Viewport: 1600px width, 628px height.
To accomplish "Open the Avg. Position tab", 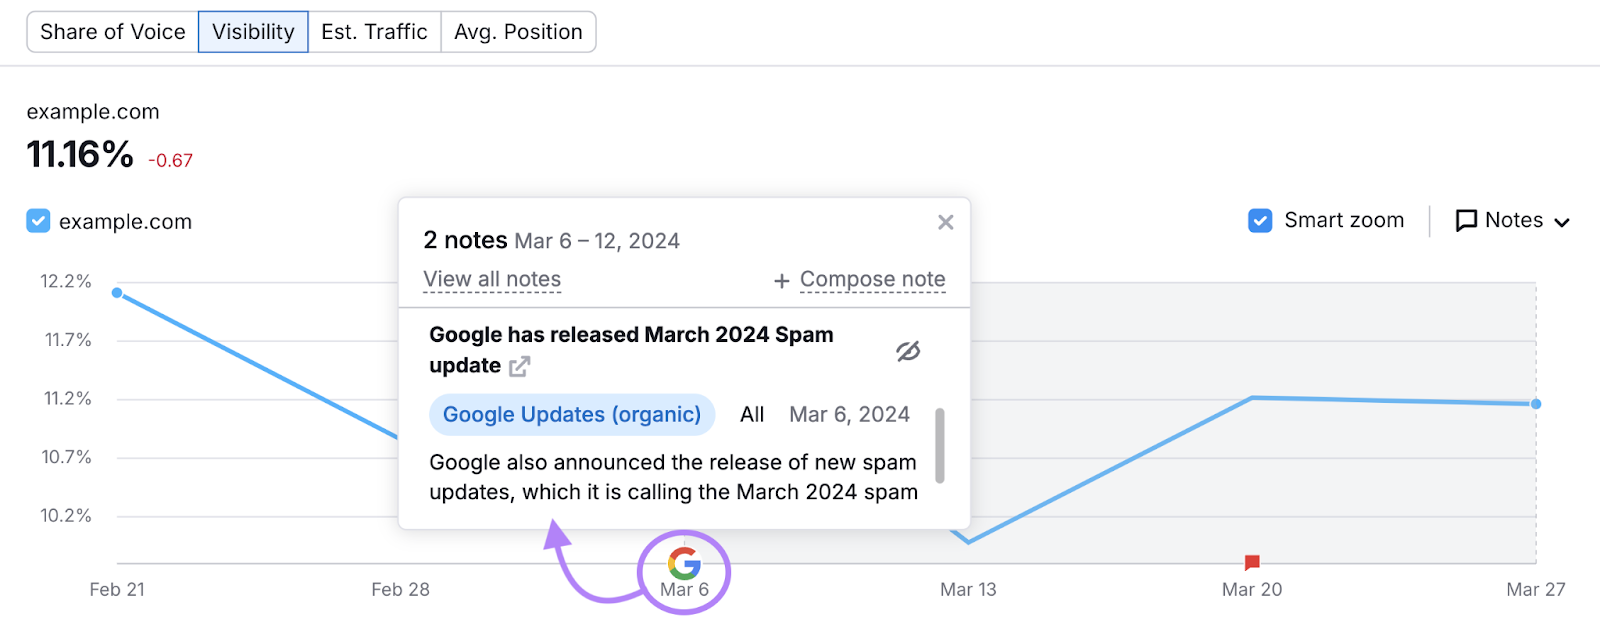I will pos(518,31).
